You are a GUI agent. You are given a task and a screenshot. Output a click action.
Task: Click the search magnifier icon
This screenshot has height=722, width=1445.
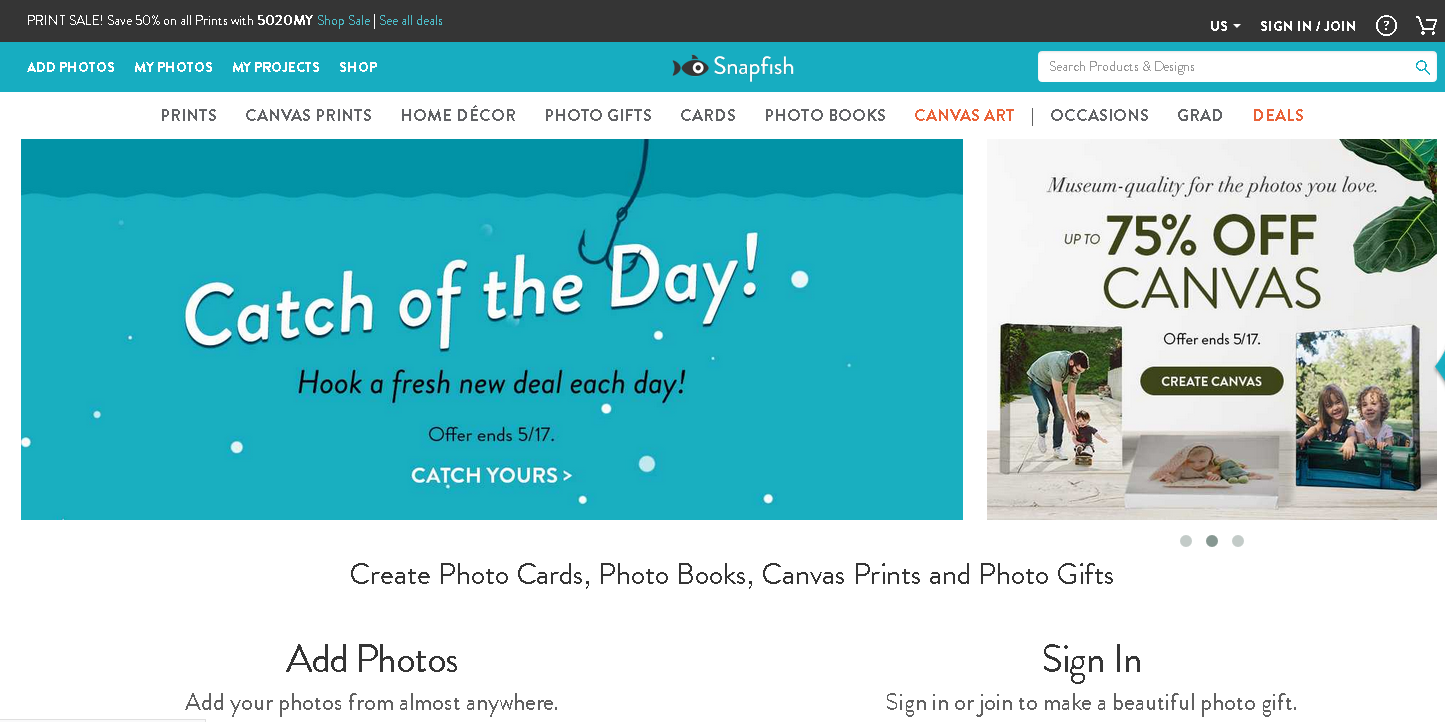(1422, 67)
